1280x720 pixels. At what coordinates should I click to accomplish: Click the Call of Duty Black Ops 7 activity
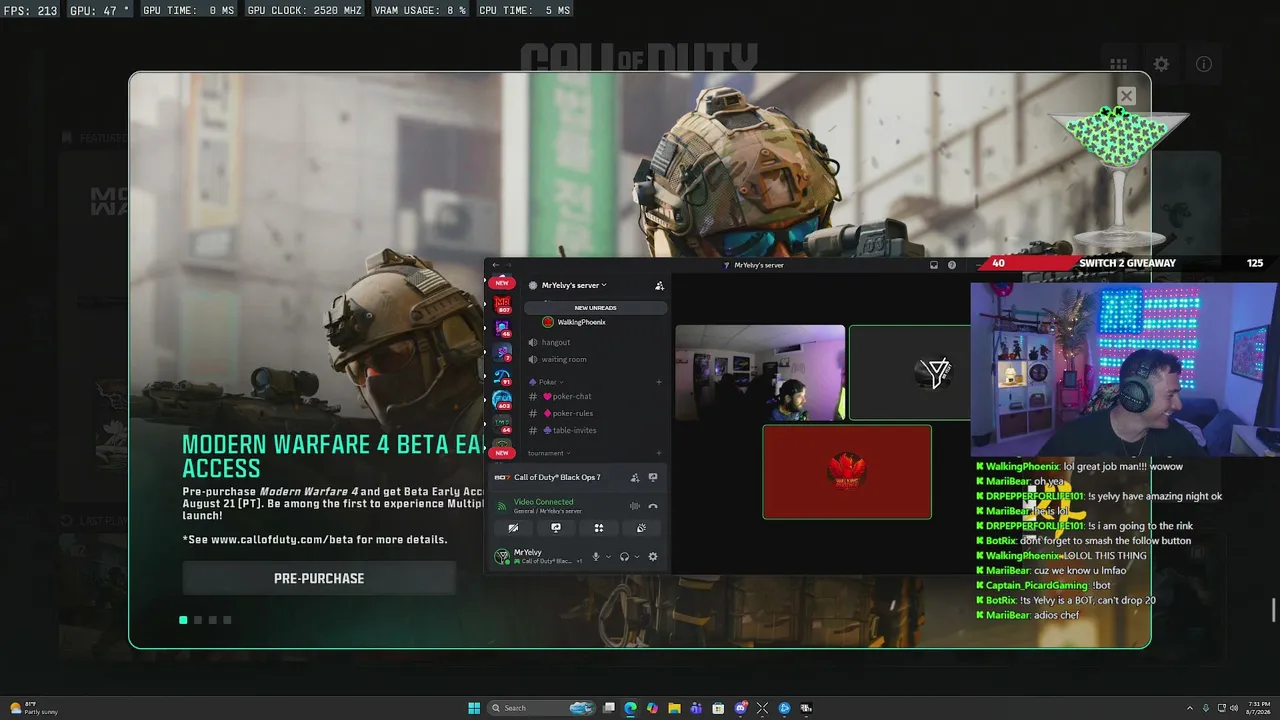point(557,478)
